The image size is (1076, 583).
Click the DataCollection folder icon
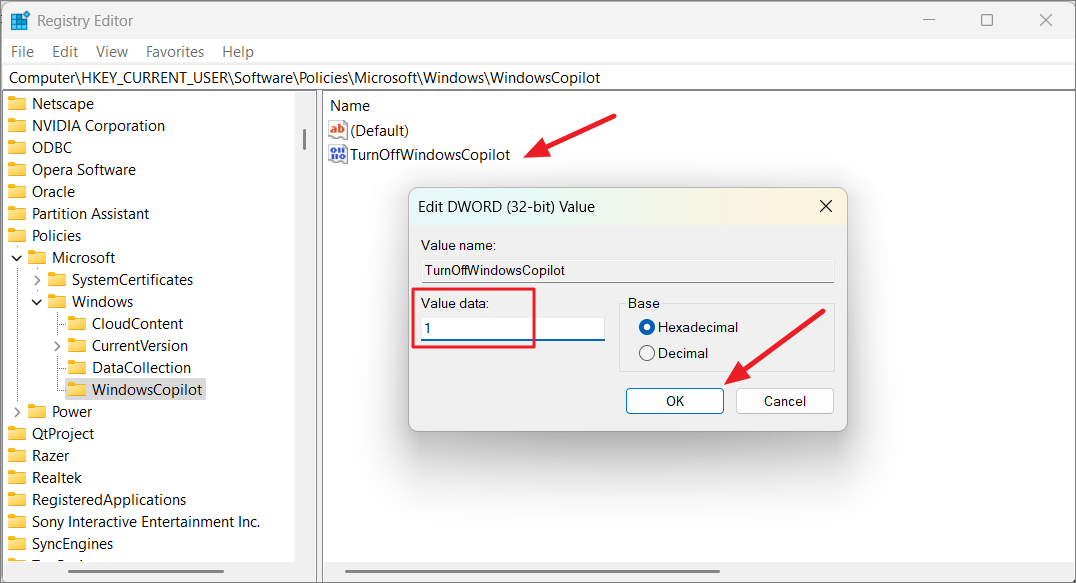tap(79, 367)
